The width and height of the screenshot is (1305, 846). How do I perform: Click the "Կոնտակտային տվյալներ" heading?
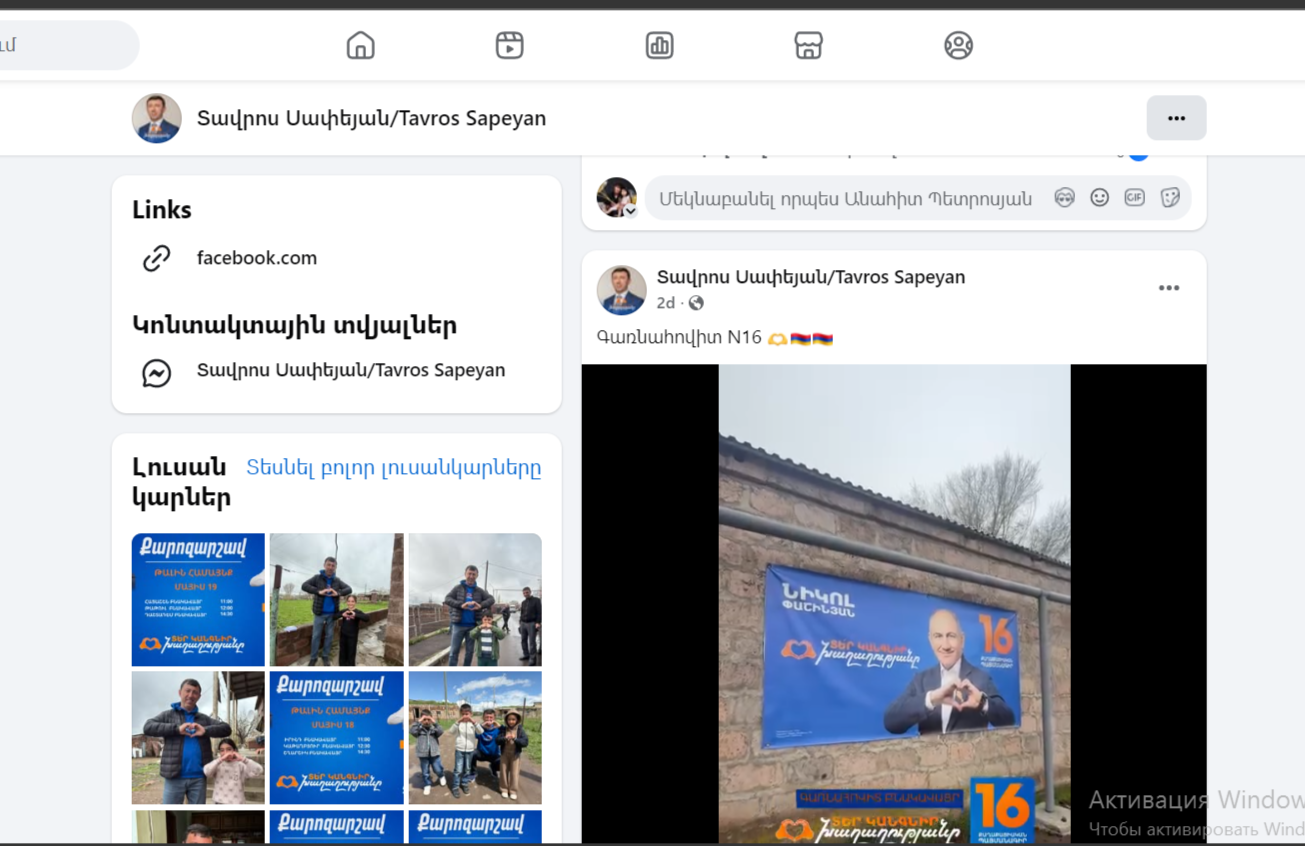pos(295,325)
